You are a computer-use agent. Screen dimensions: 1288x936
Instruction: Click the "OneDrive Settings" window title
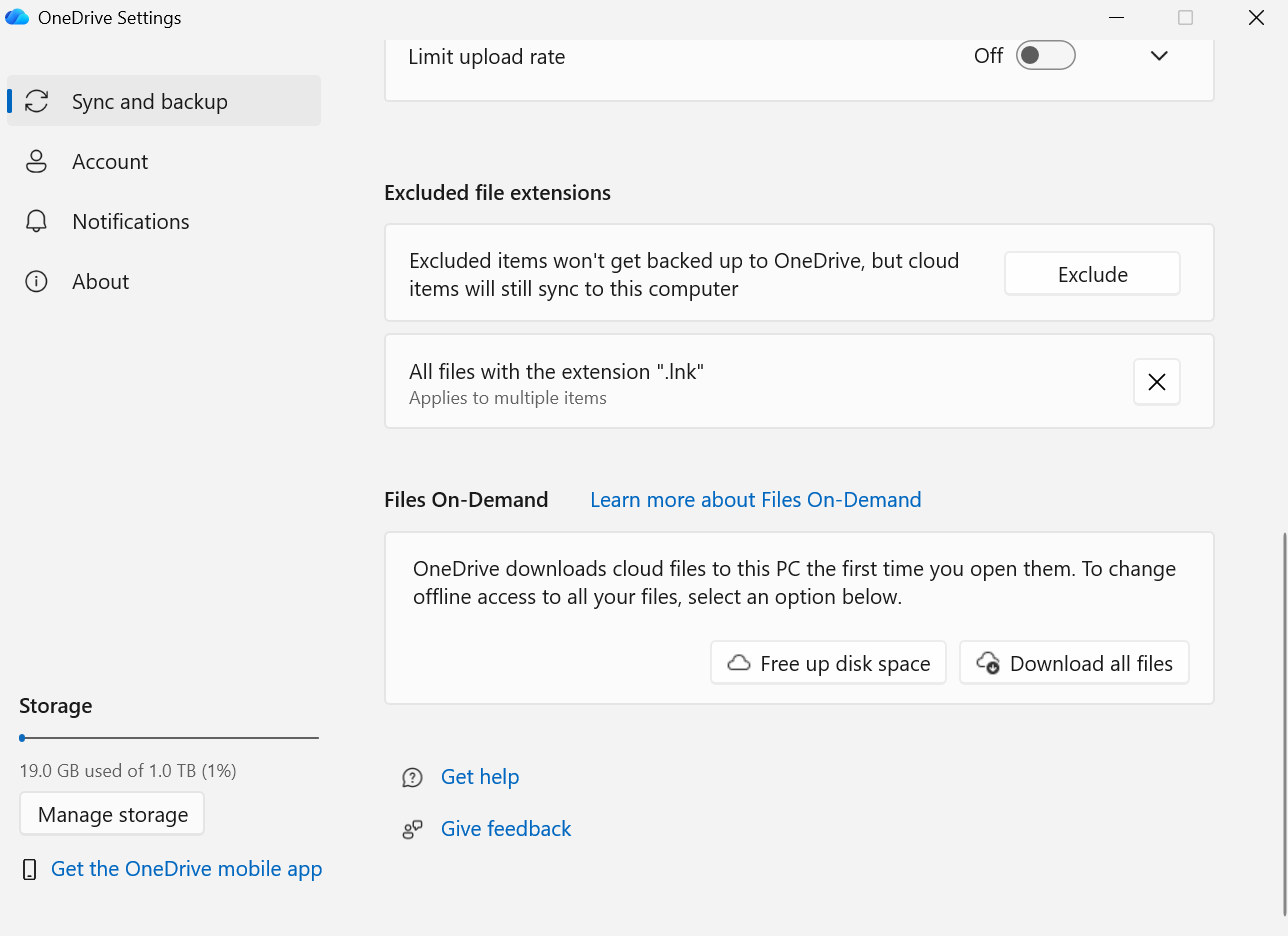pyautogui.click(x=110, y=18)
